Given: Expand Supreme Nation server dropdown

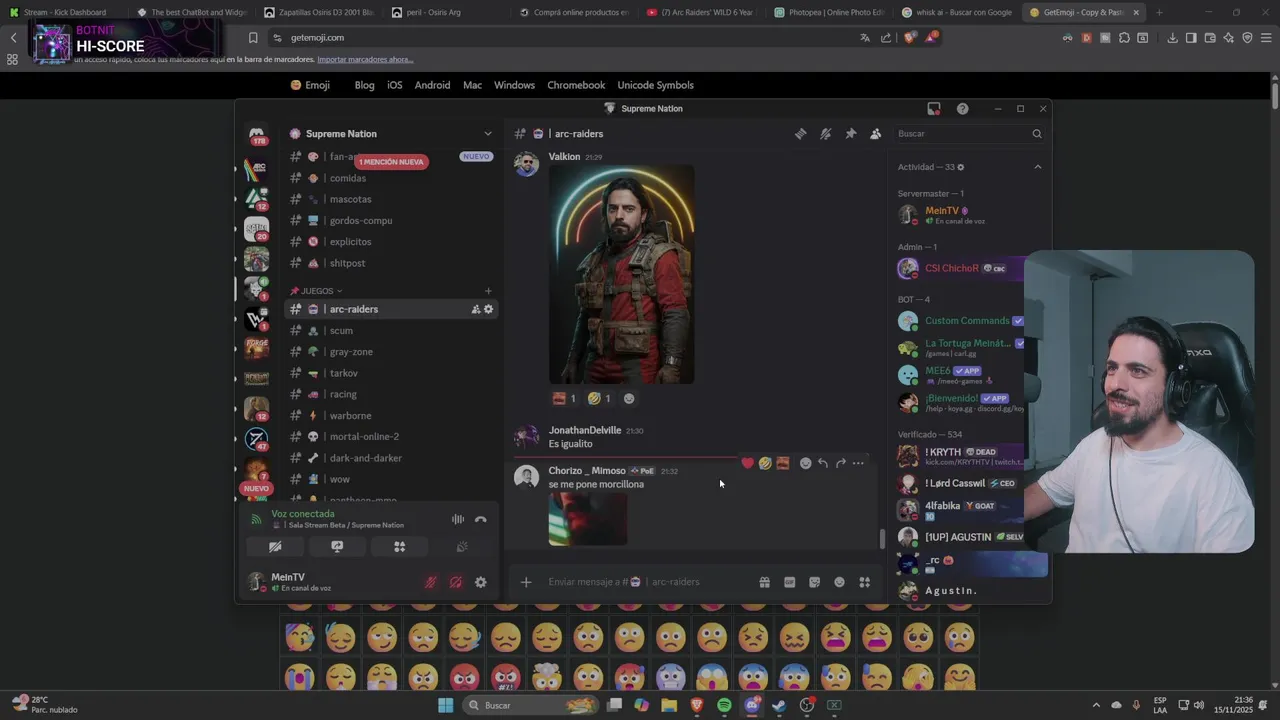Looking at the screenshot, I should (x=488, y=134).
